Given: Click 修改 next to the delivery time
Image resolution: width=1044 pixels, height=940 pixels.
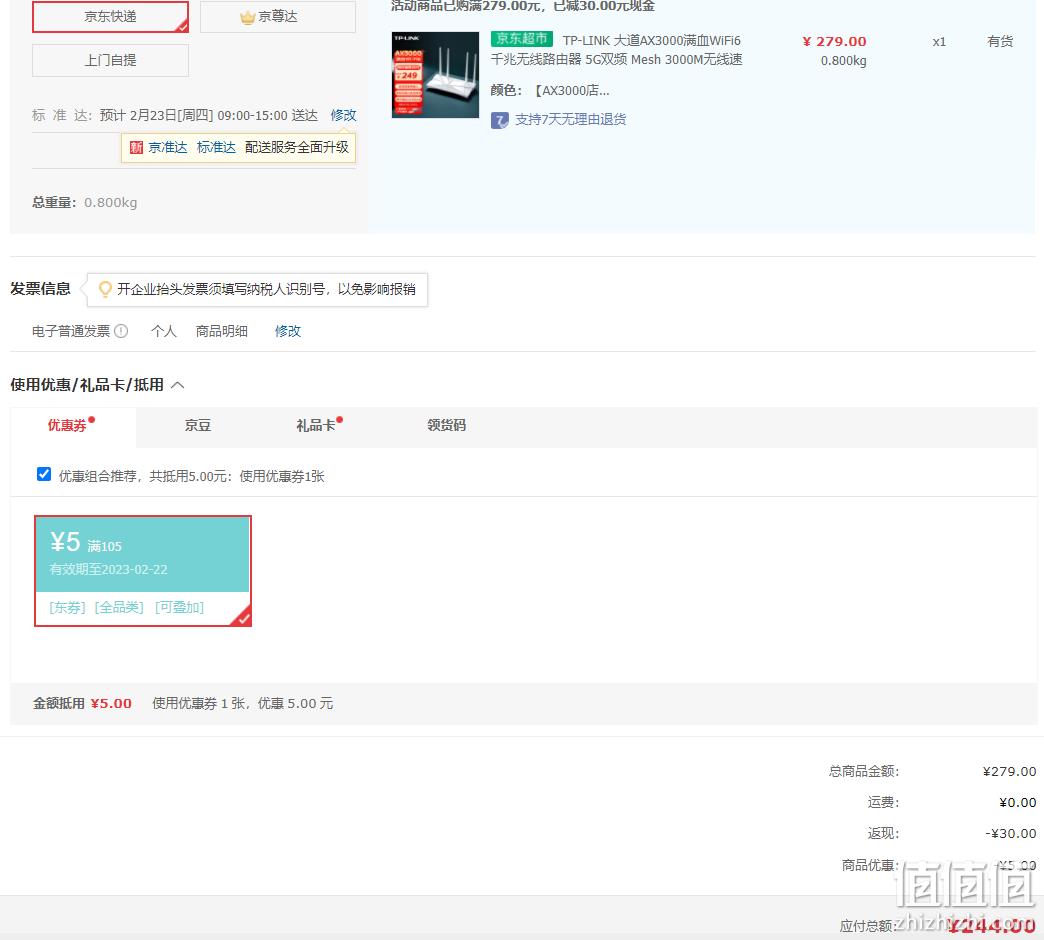Looking at the screenshot, I should pyautogui.click(x=344, y=115).
